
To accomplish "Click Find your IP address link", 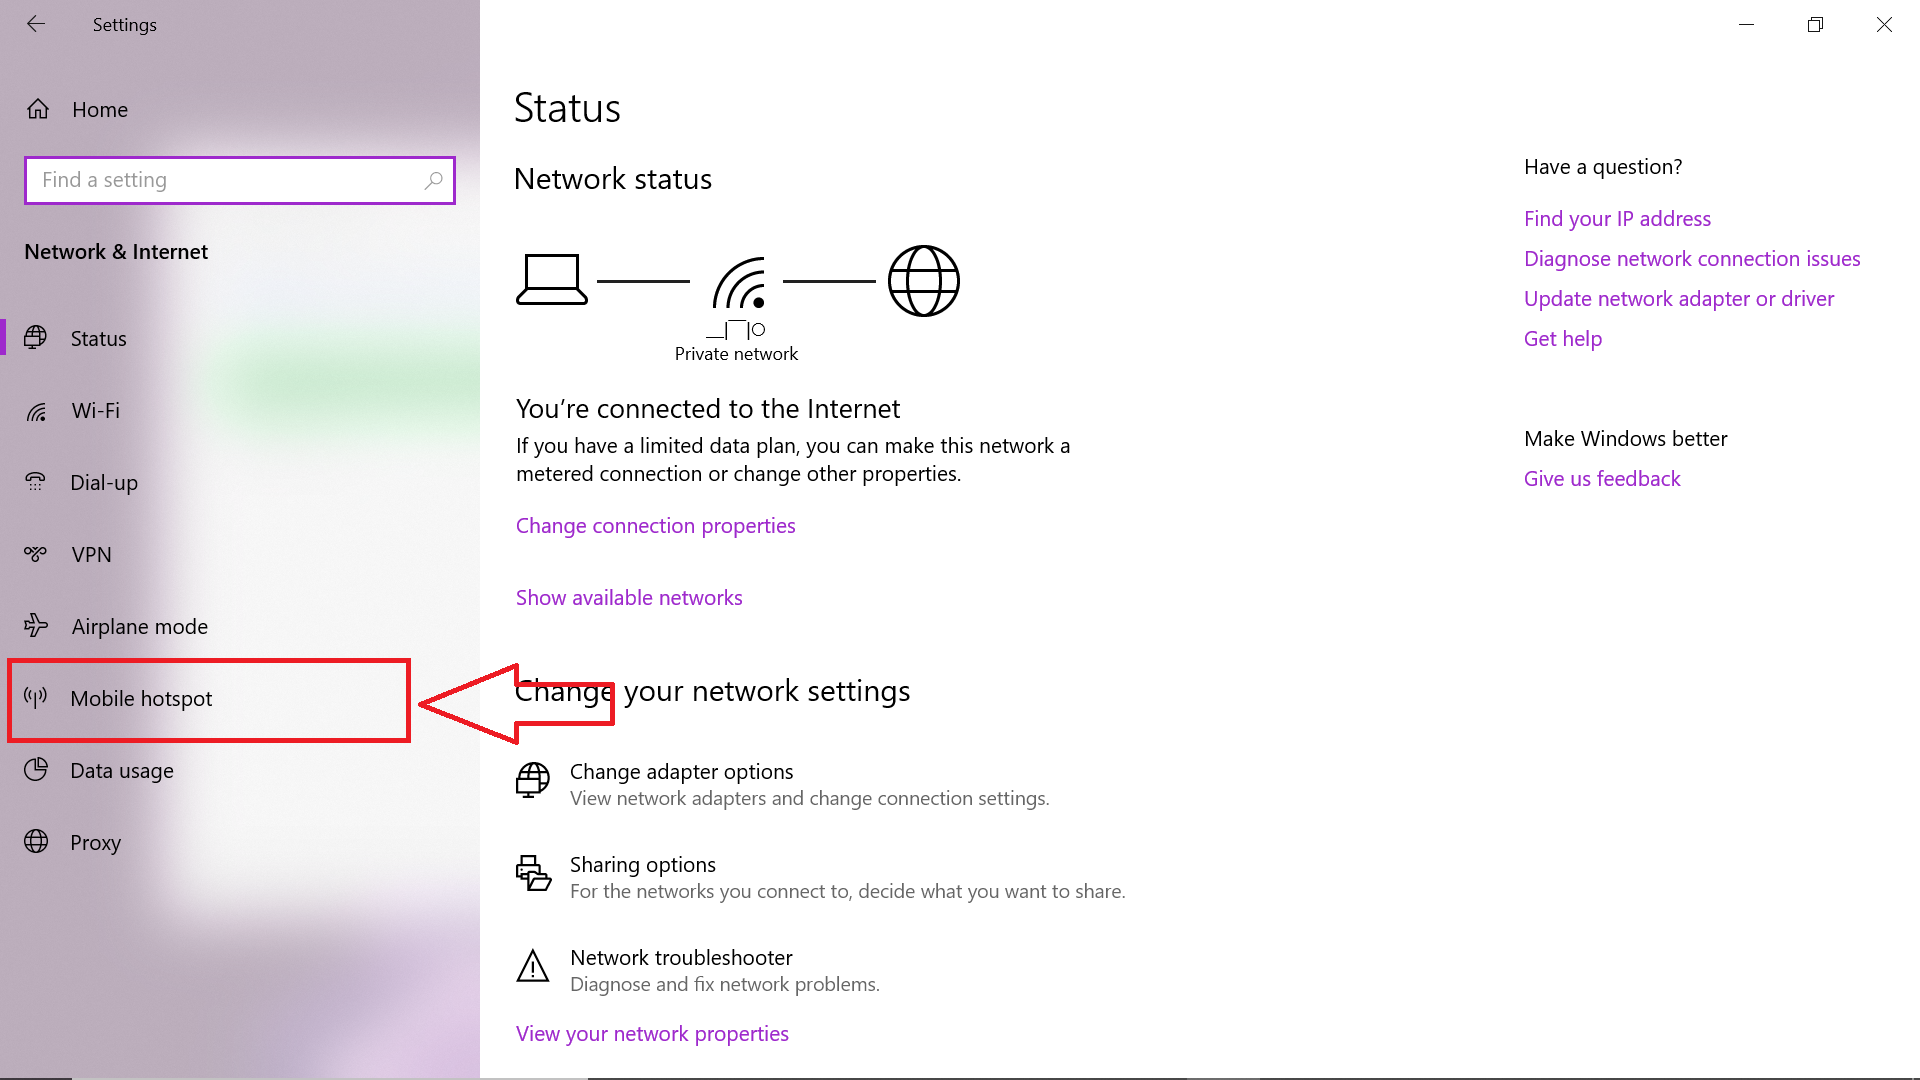I will coord(1617,219).
